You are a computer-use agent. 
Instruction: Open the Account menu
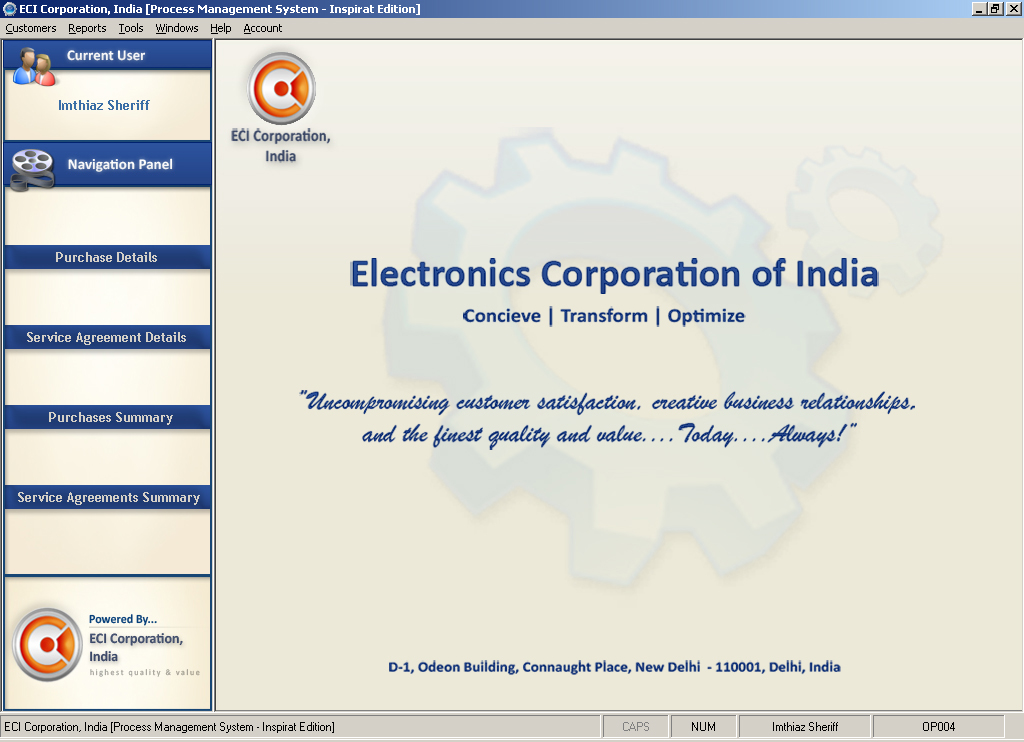coord(263,28)
